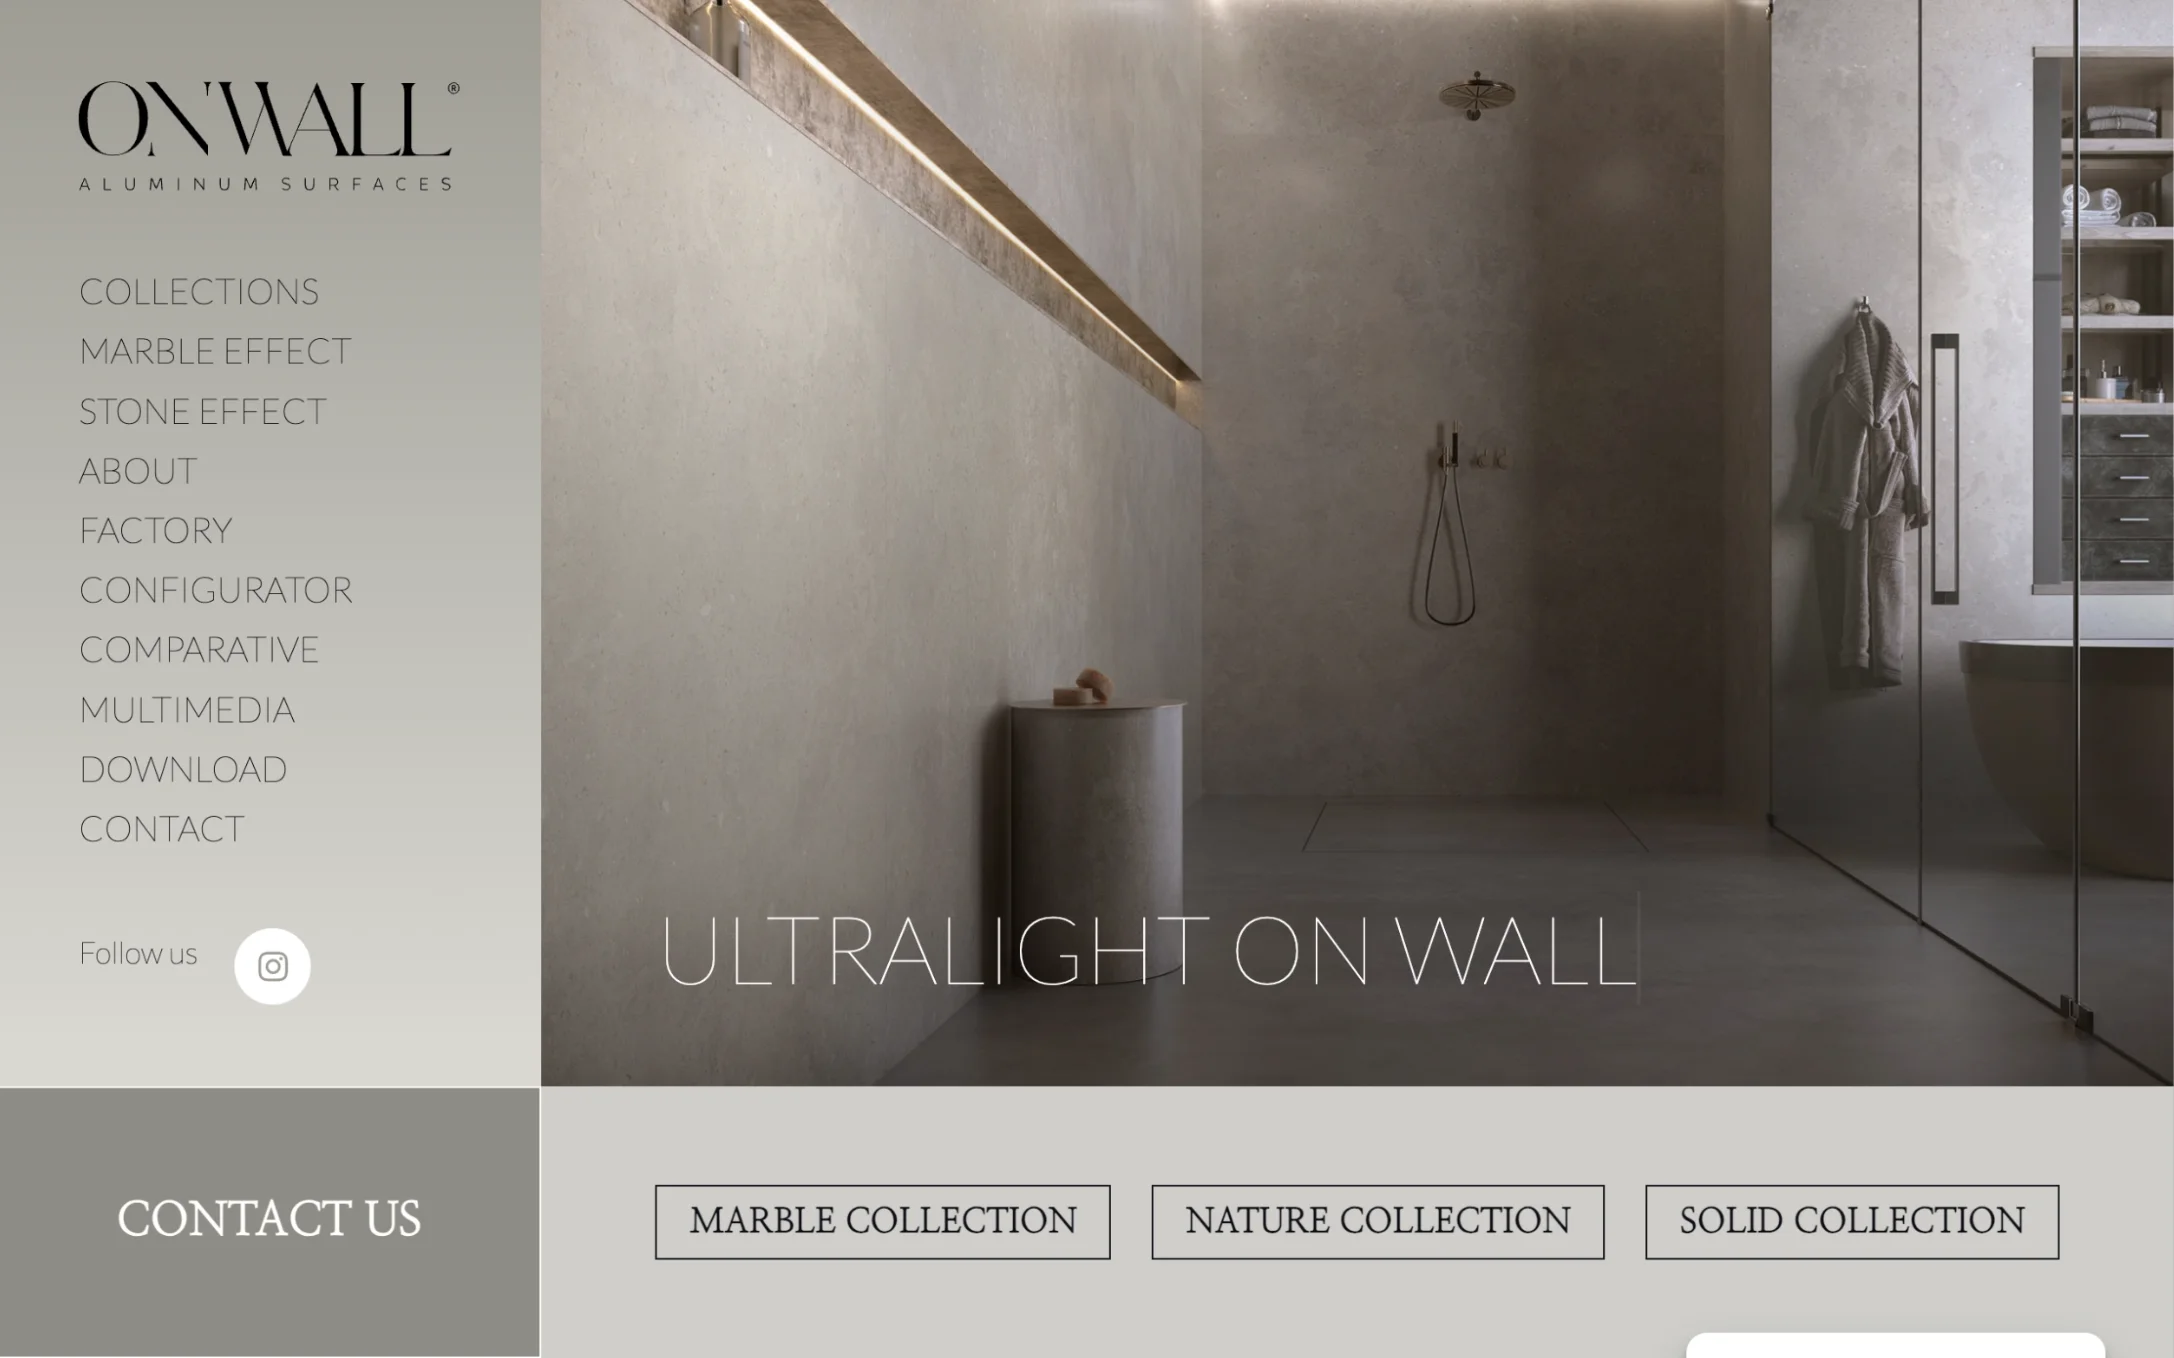Open COMPARATIVE from the sidebar

[199, 650]
